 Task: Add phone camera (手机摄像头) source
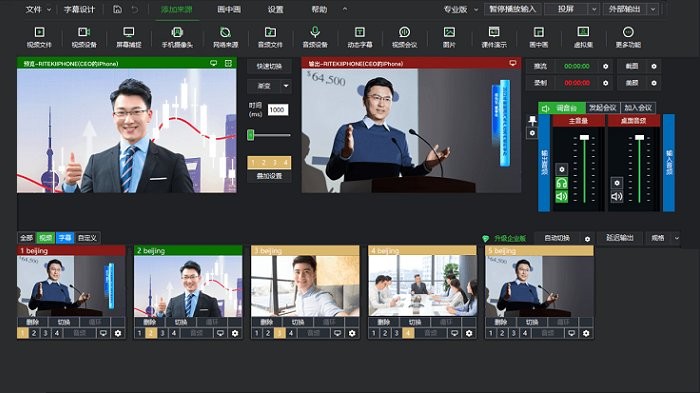pyautogui.click(x=177, y=37)
